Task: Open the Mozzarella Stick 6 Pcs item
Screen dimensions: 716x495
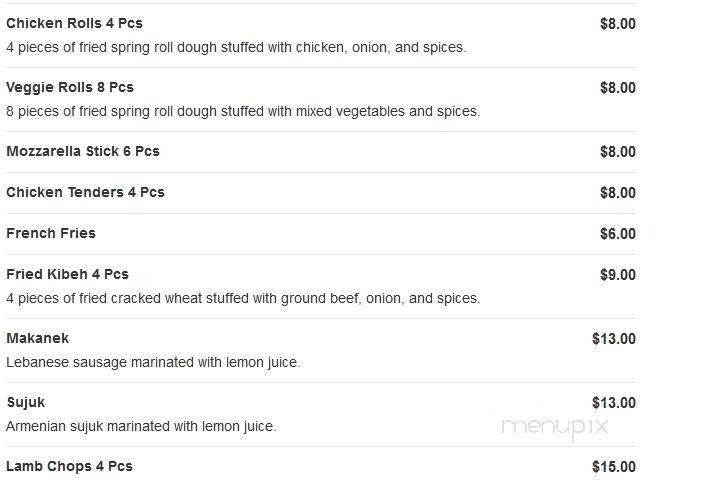Action: click(83, 151)
